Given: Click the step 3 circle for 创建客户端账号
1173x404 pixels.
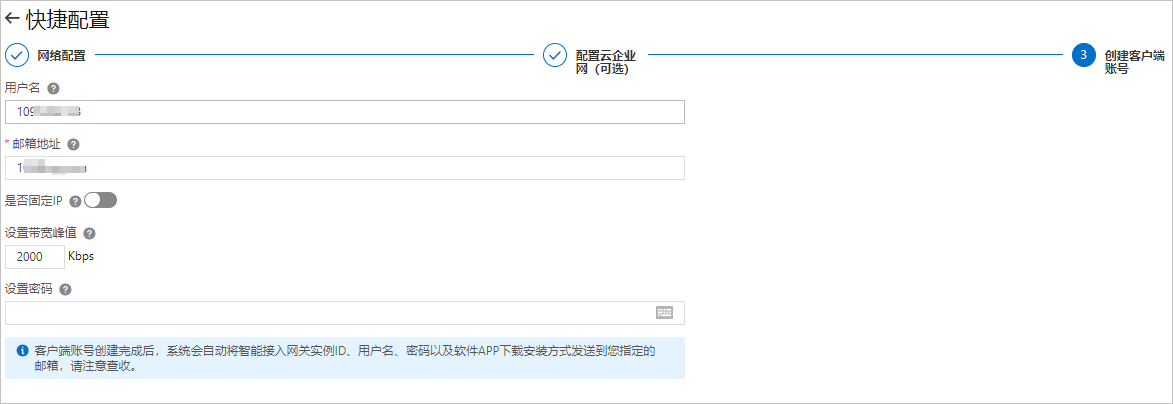Looking at the screenshot, I should 1083,55.
